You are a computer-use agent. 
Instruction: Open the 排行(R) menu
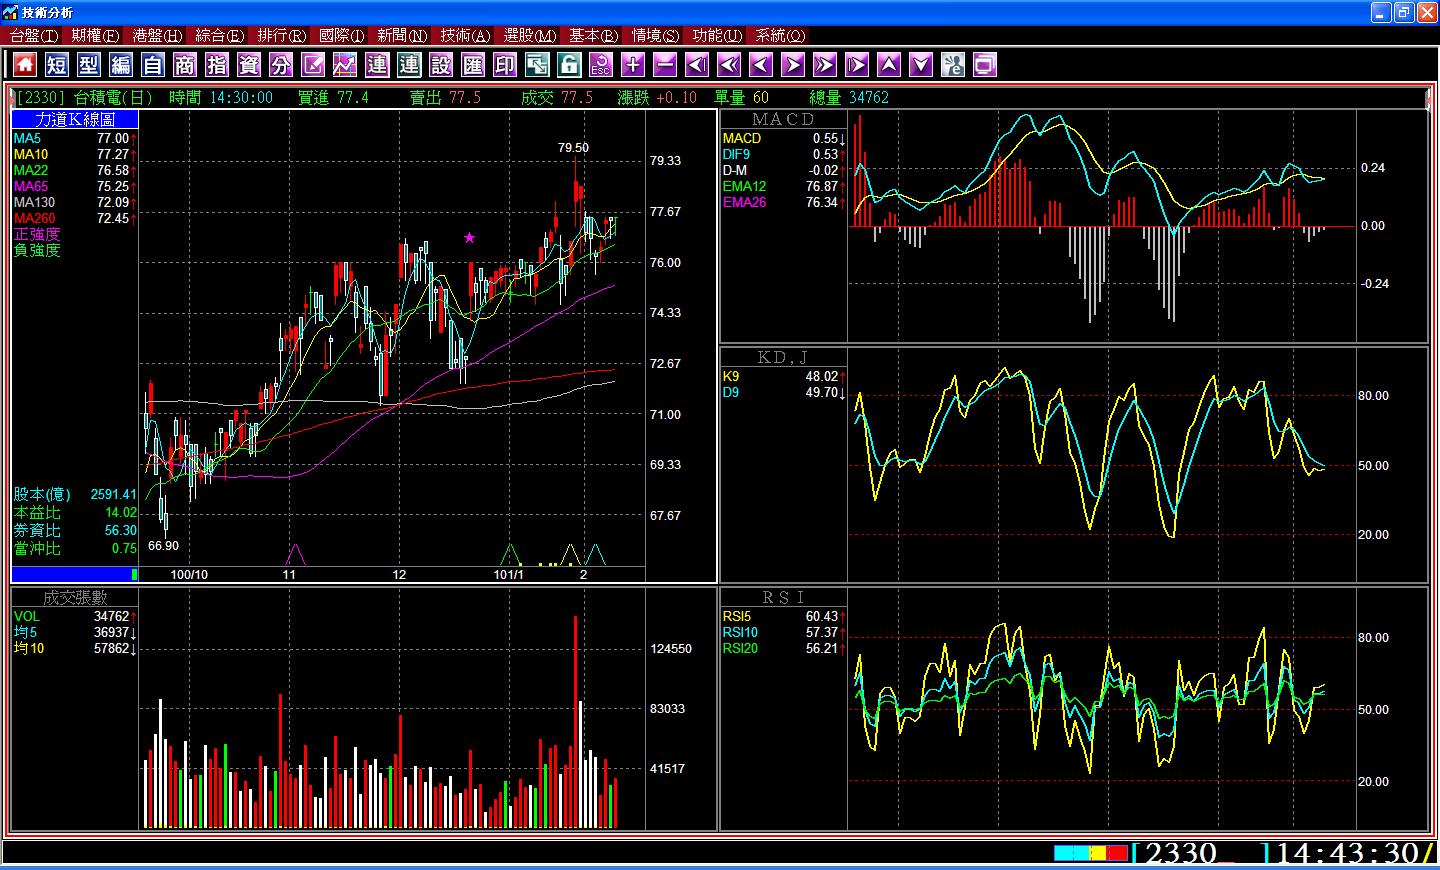(x=281, y=35)
